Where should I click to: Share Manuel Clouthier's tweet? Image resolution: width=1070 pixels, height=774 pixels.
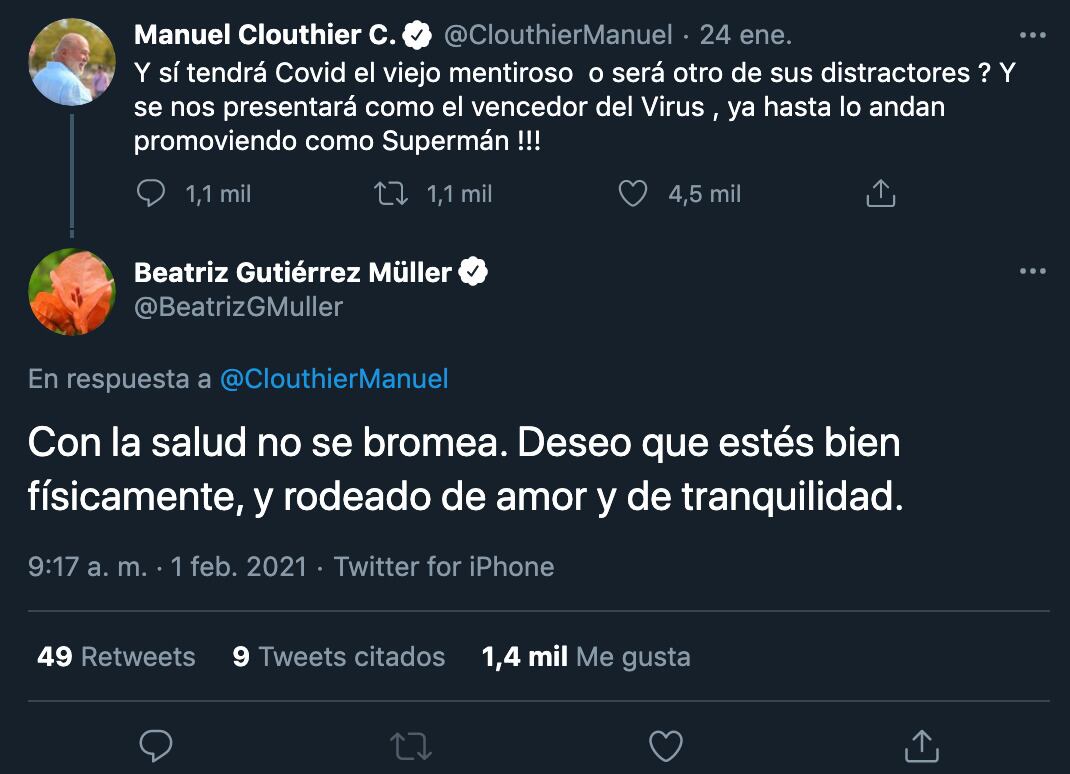[880, 192]
